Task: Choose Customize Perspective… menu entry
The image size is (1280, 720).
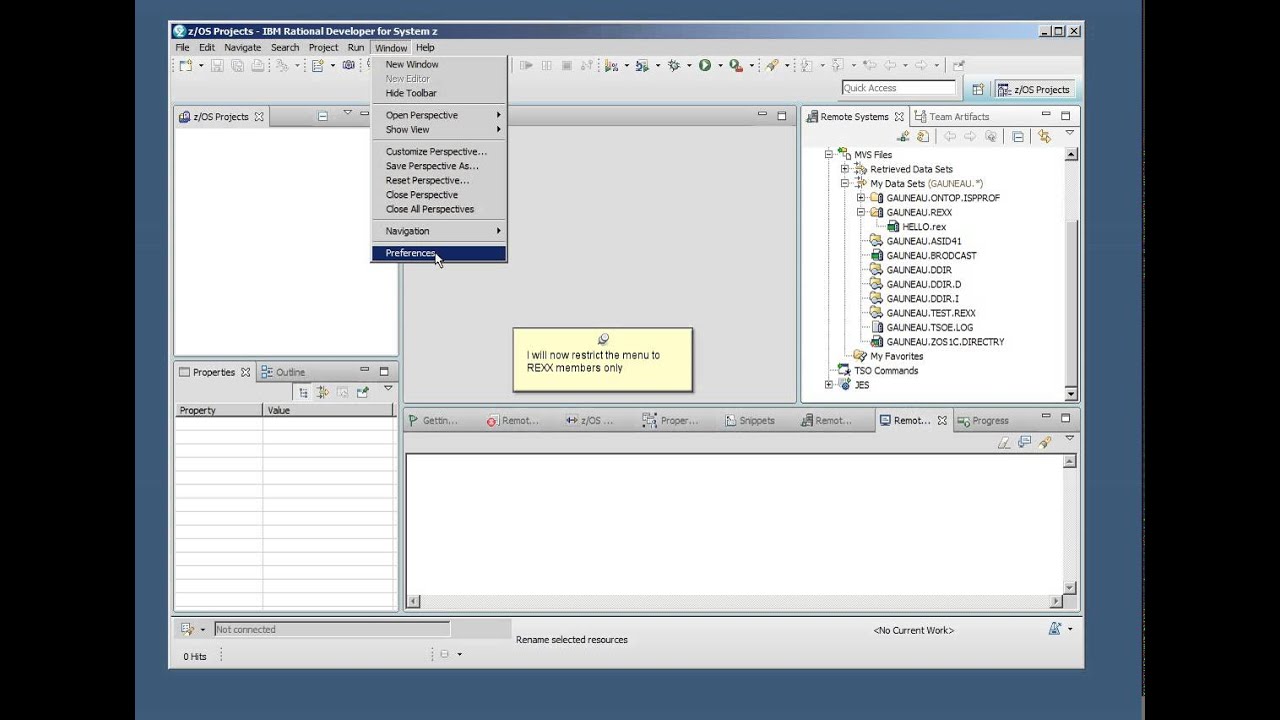Action: (x=439, y=151)
